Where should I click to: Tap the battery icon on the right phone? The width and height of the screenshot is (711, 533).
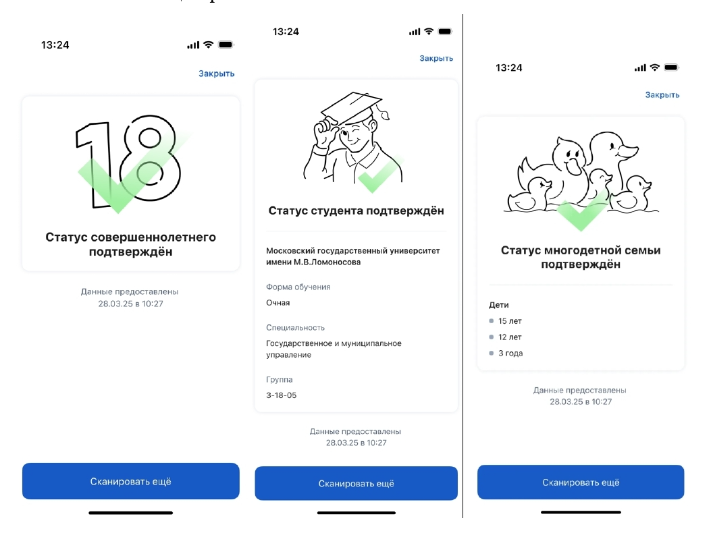click(671, 68)
